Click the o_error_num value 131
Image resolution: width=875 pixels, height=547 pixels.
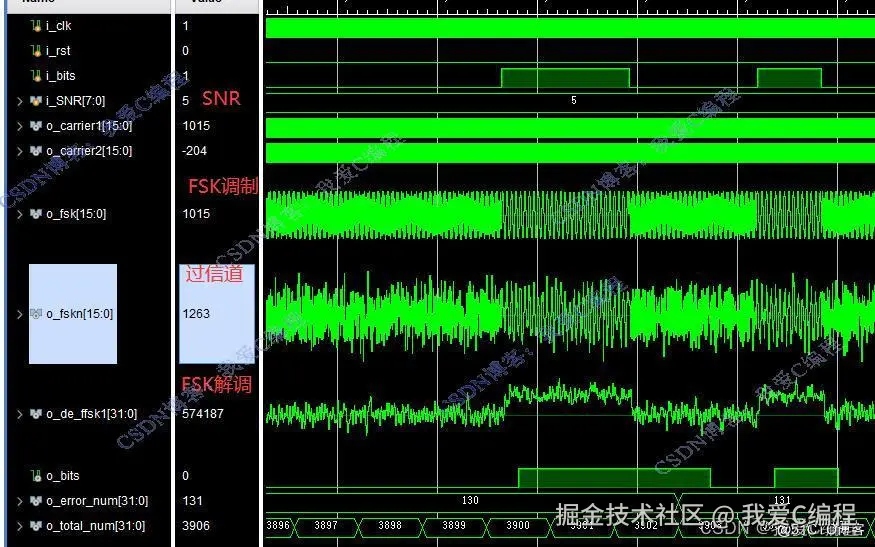pos(193,501)
